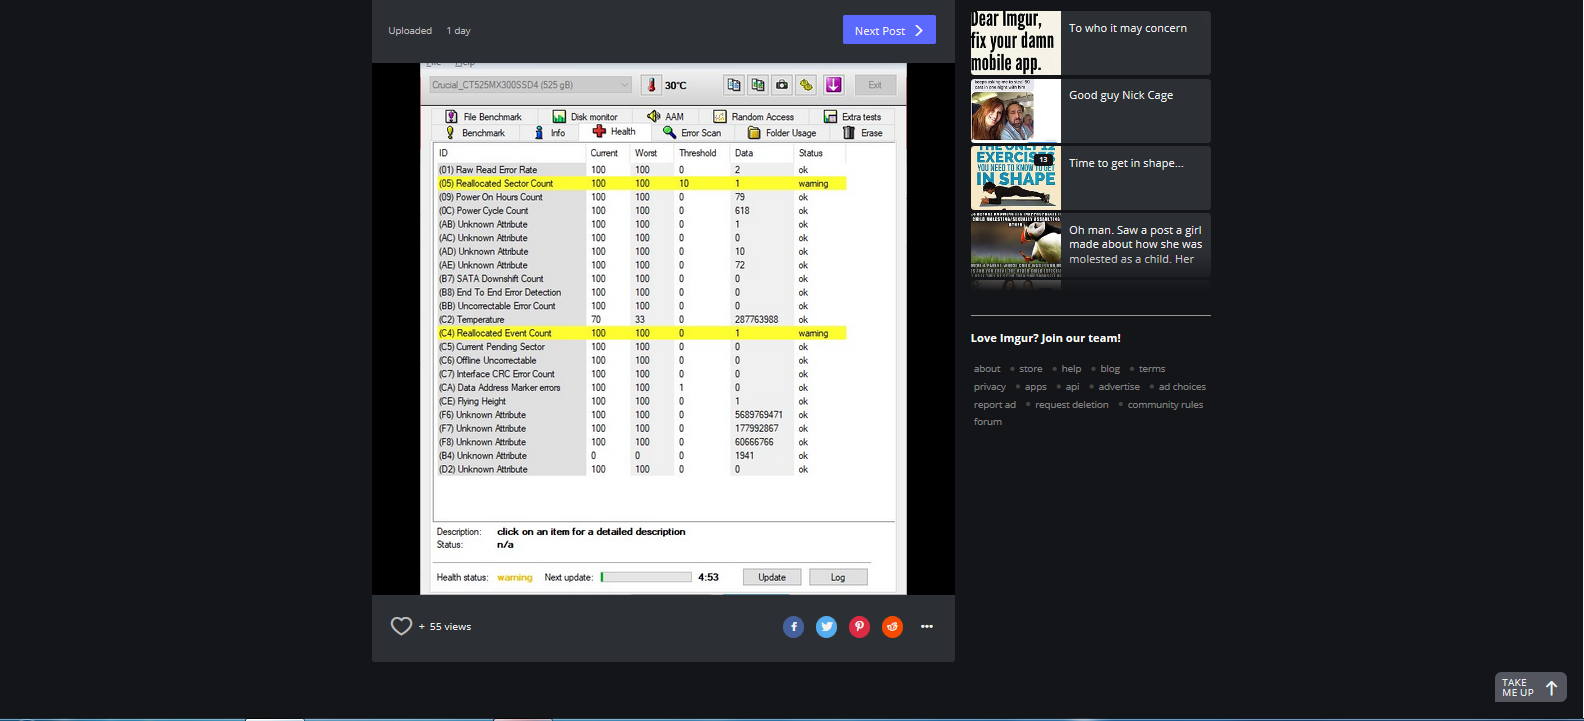Click the 'store' footer link

click(1031, 369)
